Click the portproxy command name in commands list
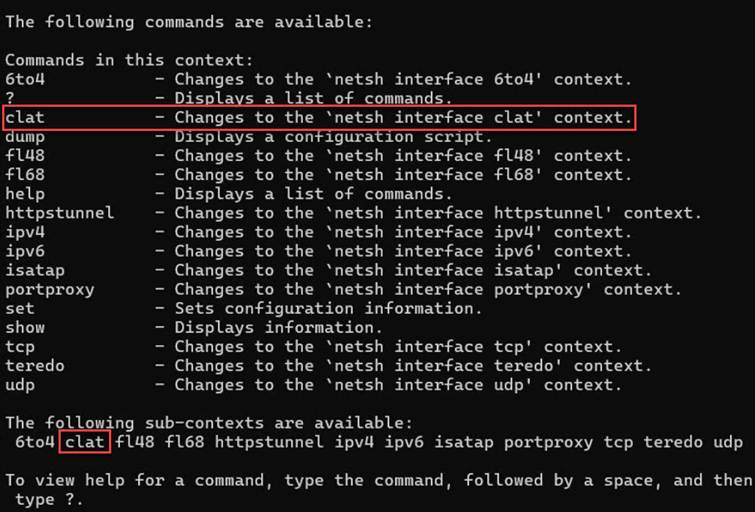755x512 pixels. [x=50, y=289]
